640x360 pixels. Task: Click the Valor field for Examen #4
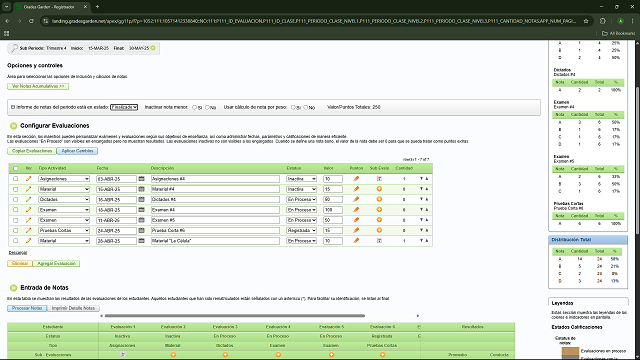point(333,210)
